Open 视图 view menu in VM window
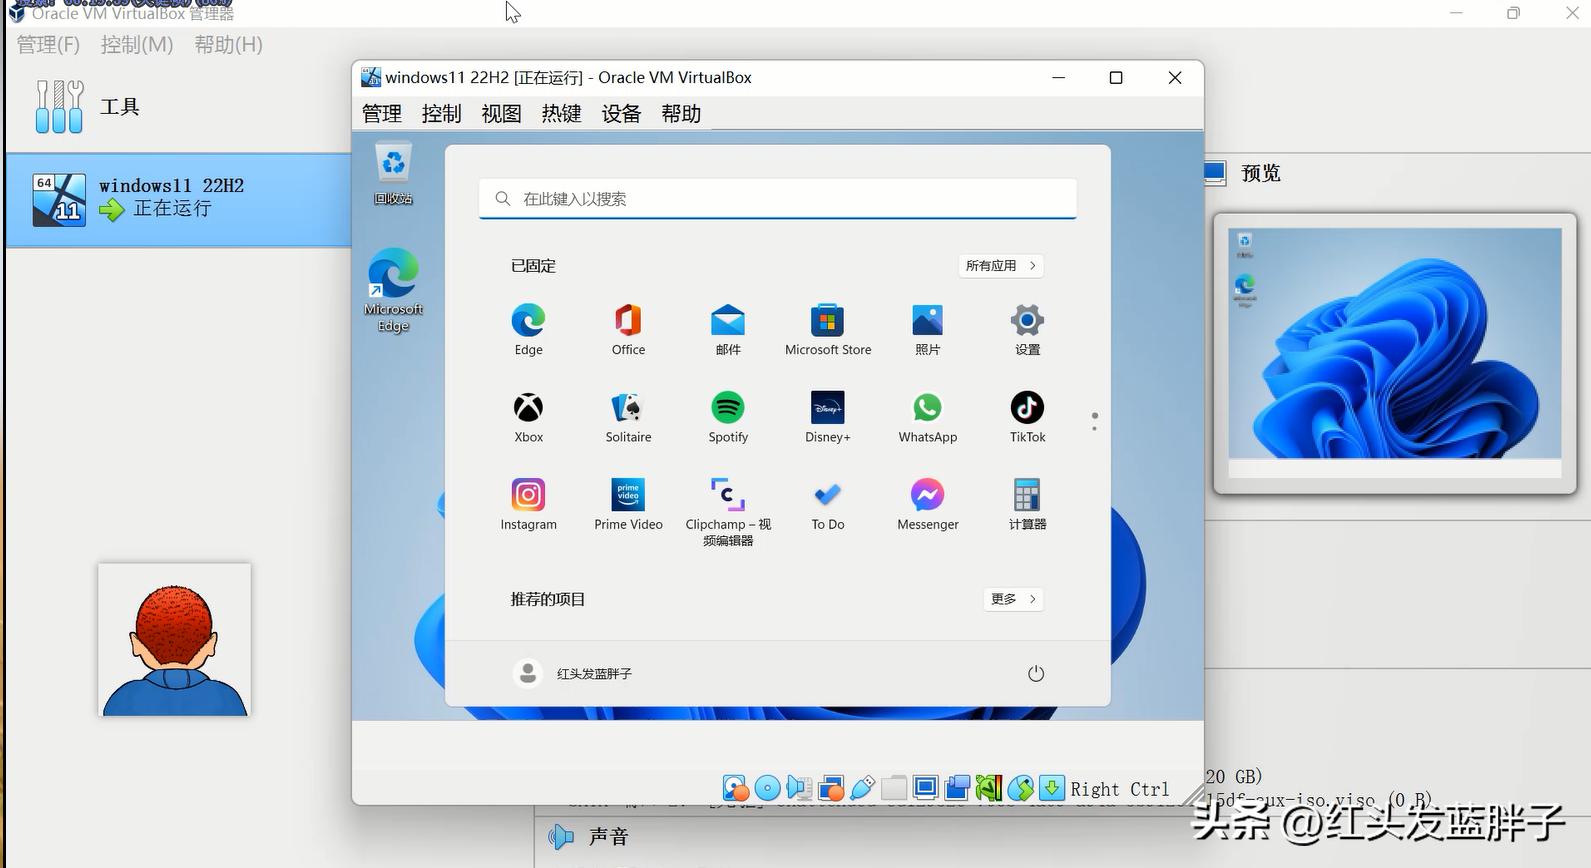 [x=501, y=114]
